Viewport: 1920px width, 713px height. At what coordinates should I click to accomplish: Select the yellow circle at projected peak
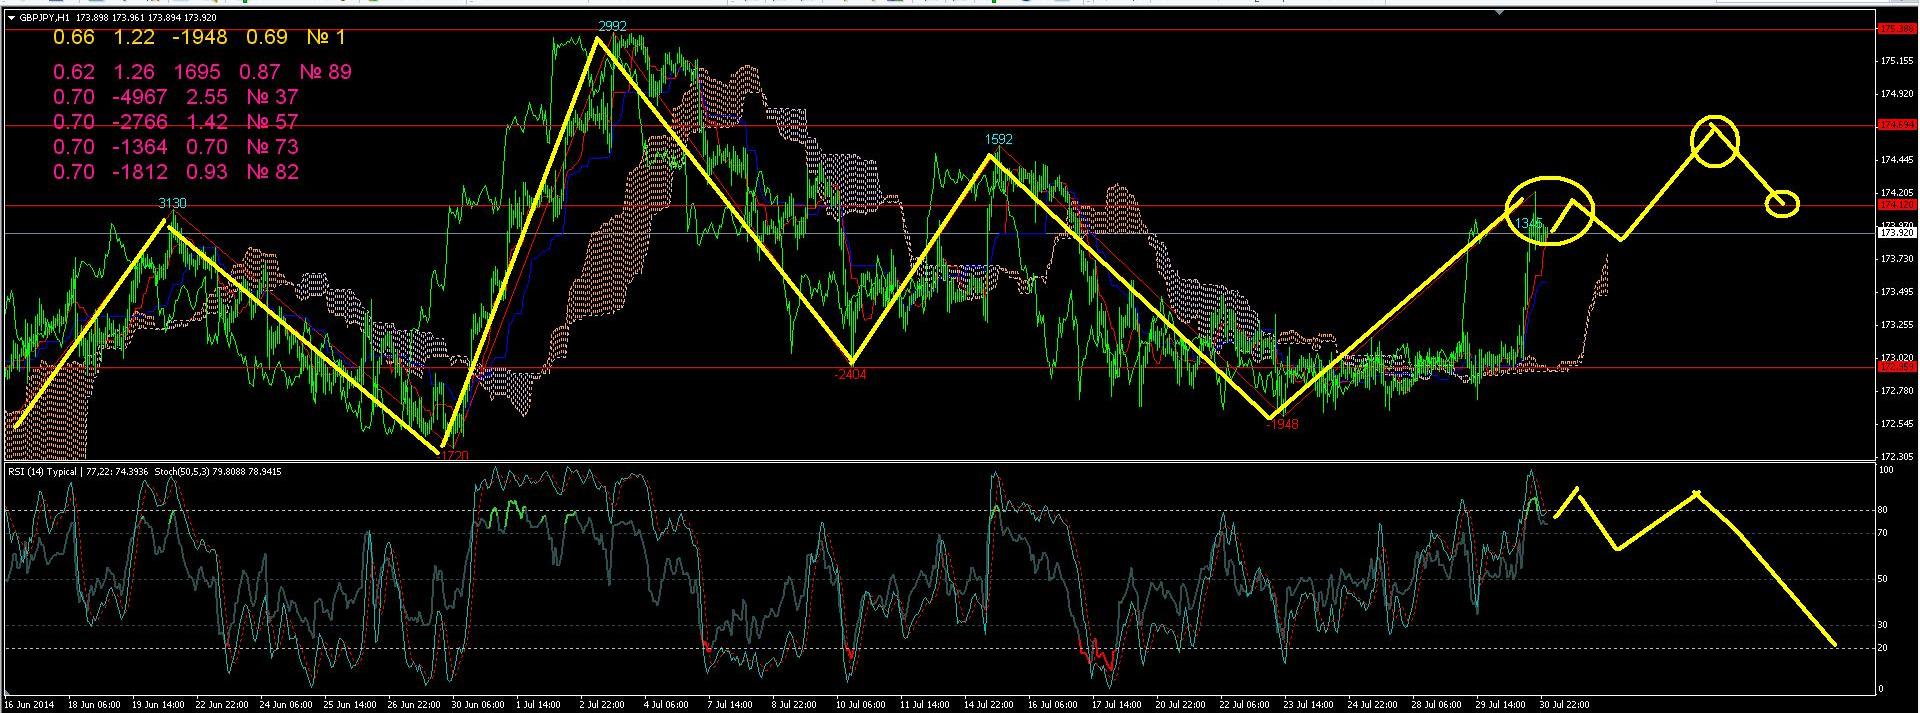(1715, 142)
